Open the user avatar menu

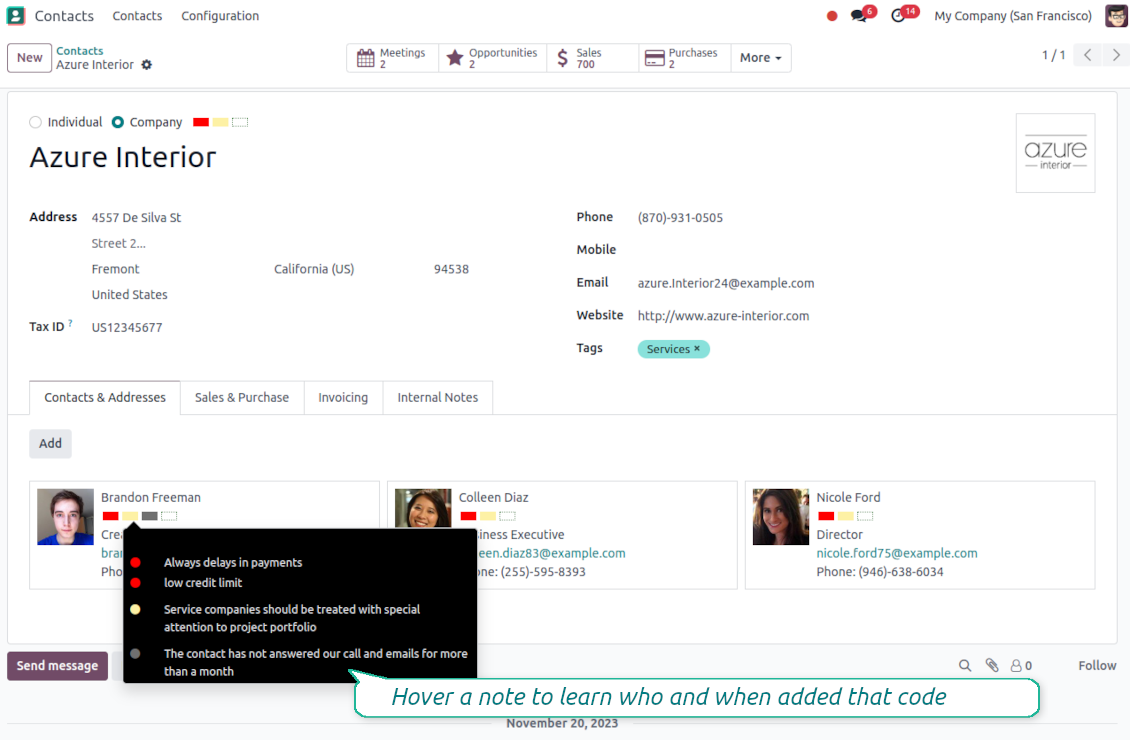(1116, 15)
